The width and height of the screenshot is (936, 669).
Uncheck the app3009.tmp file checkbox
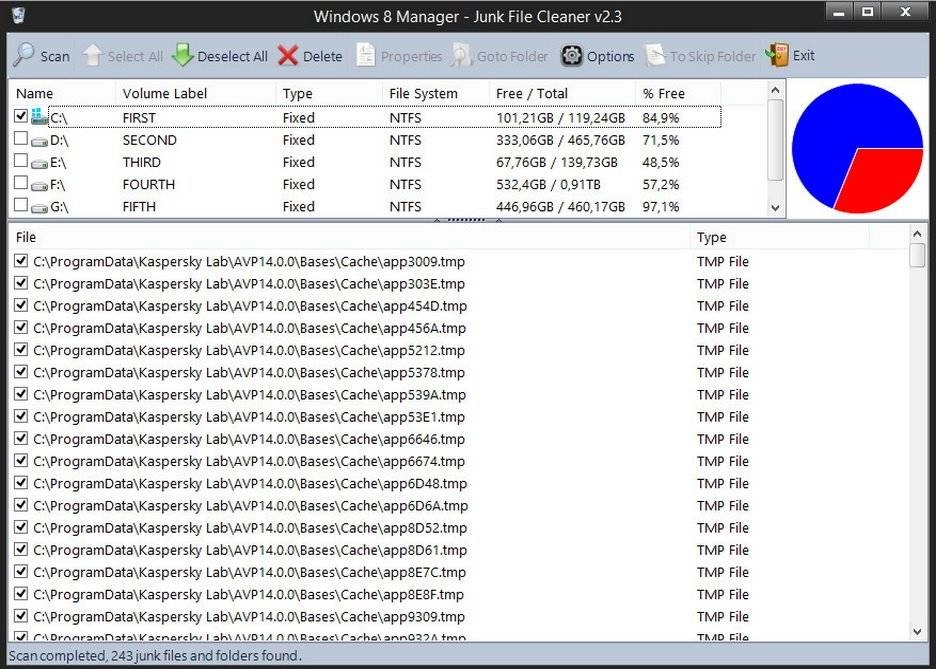pyautogui.click(x=21, y=261)
